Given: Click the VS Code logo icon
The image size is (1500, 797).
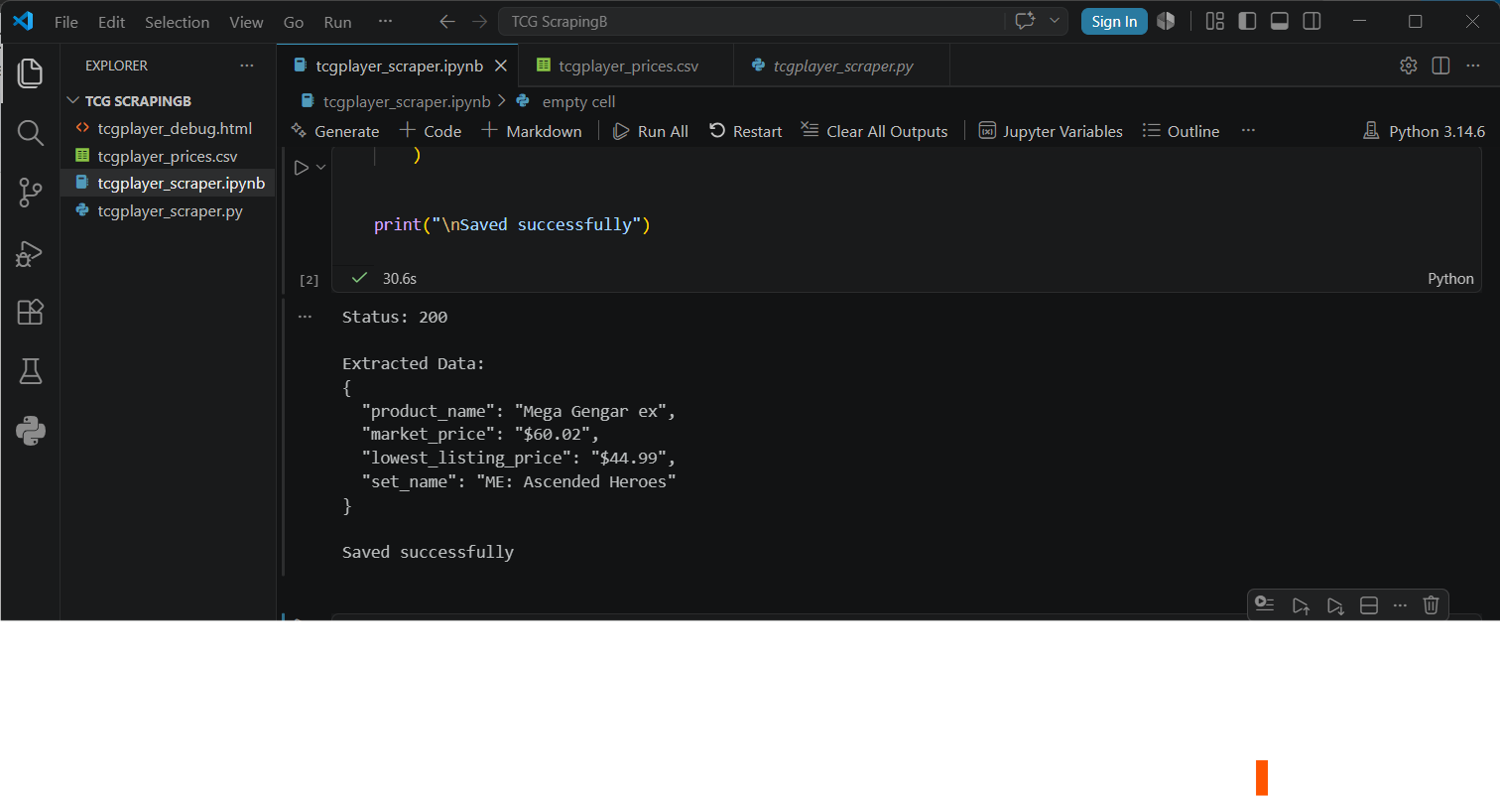Looking at the screenshot, I should tap(22, 21).
